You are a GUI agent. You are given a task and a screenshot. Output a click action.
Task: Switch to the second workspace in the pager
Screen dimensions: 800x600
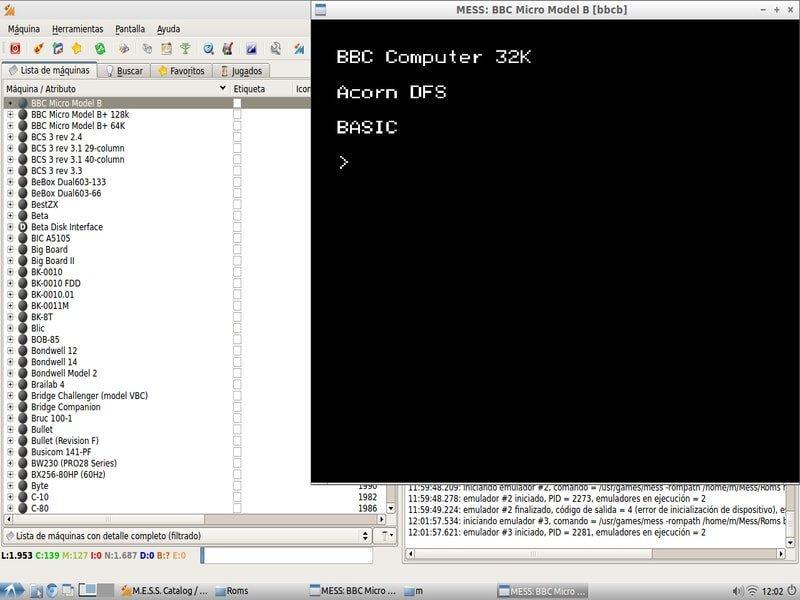coord(106,591)
